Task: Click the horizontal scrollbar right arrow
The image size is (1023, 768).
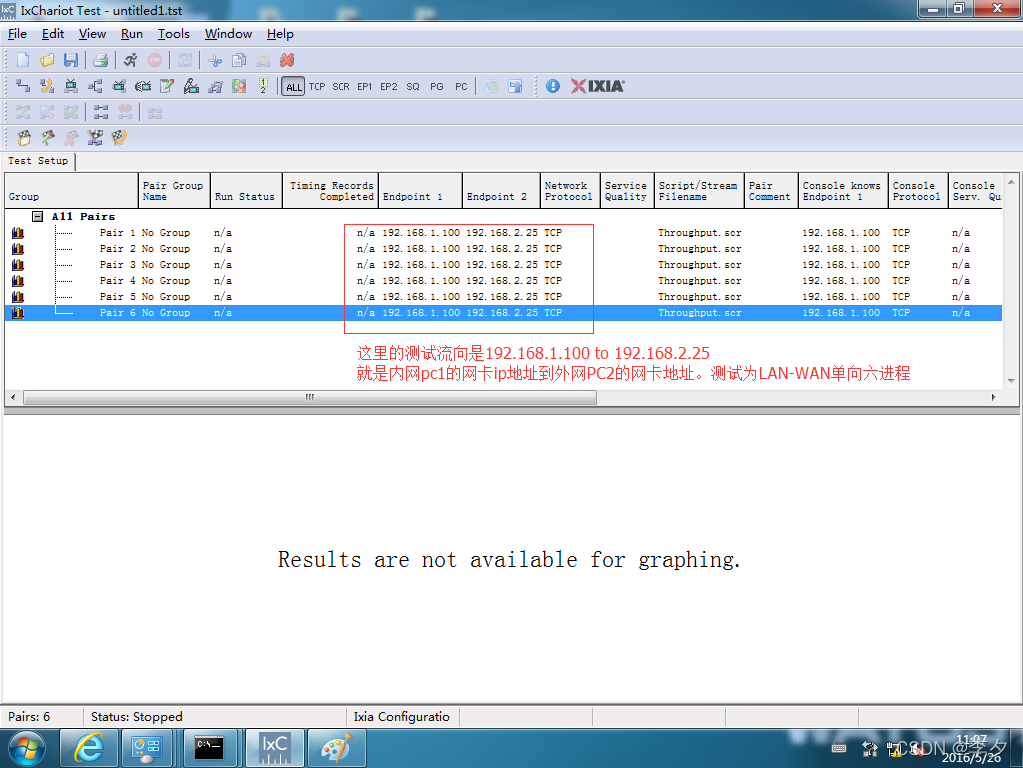Action: 994,397
